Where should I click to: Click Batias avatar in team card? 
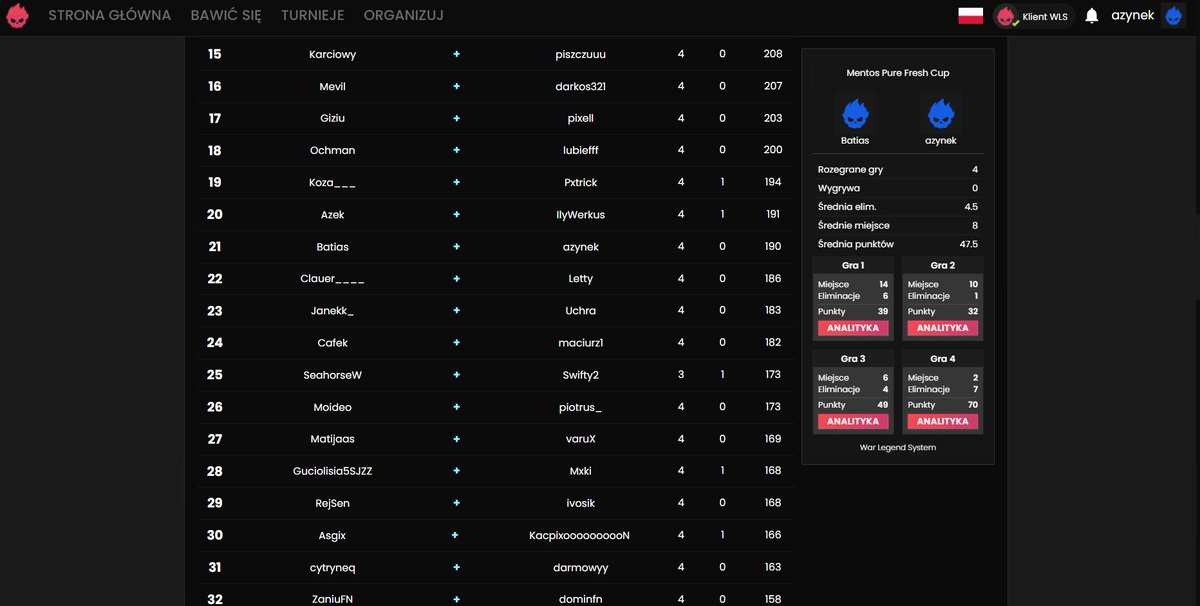click(855, 114)
